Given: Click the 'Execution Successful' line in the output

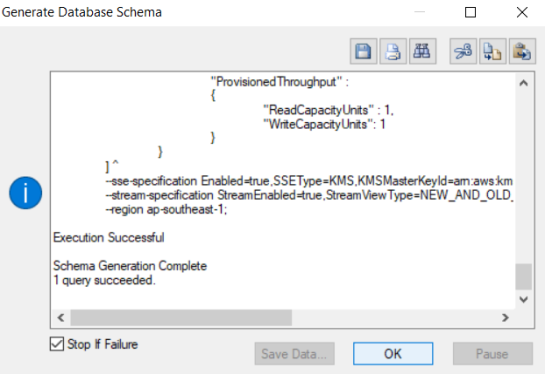Looking at the screenshot, I should pos(108,238).
